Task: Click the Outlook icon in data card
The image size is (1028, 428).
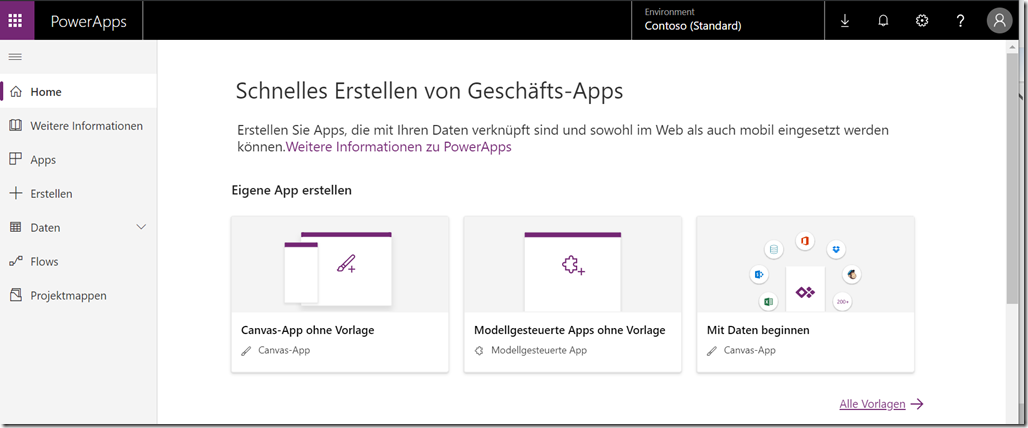Action: [x=759, y=275]
